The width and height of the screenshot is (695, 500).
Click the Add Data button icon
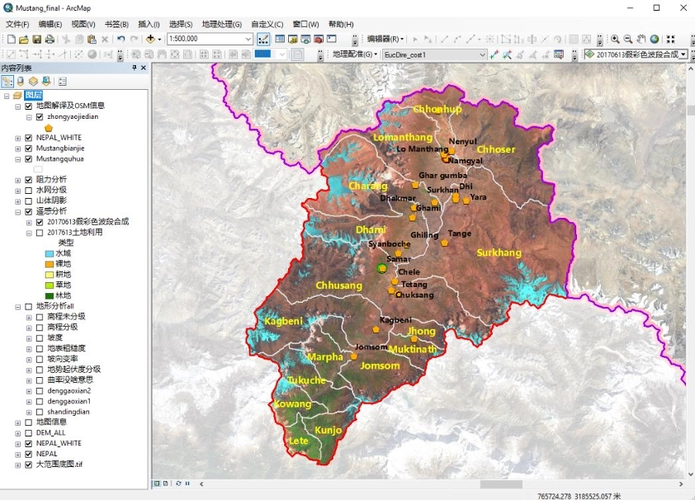[x=151, y=39]
